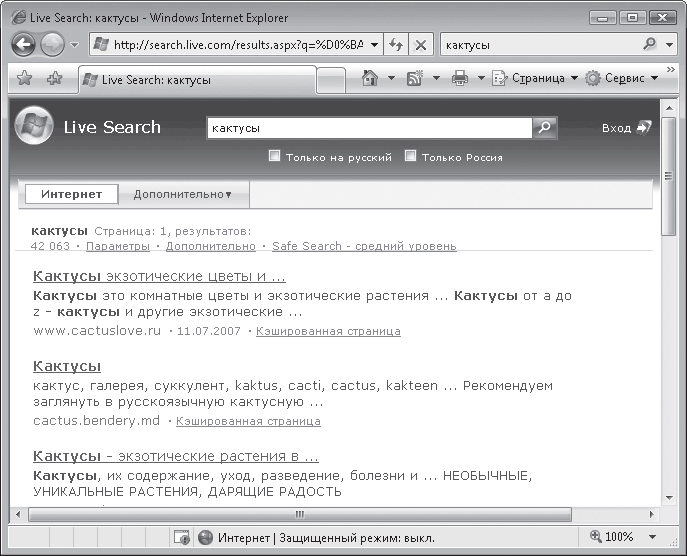Select the 'Интернет' search tab
This screenshot has width=687, height=556.
(71, 194)
